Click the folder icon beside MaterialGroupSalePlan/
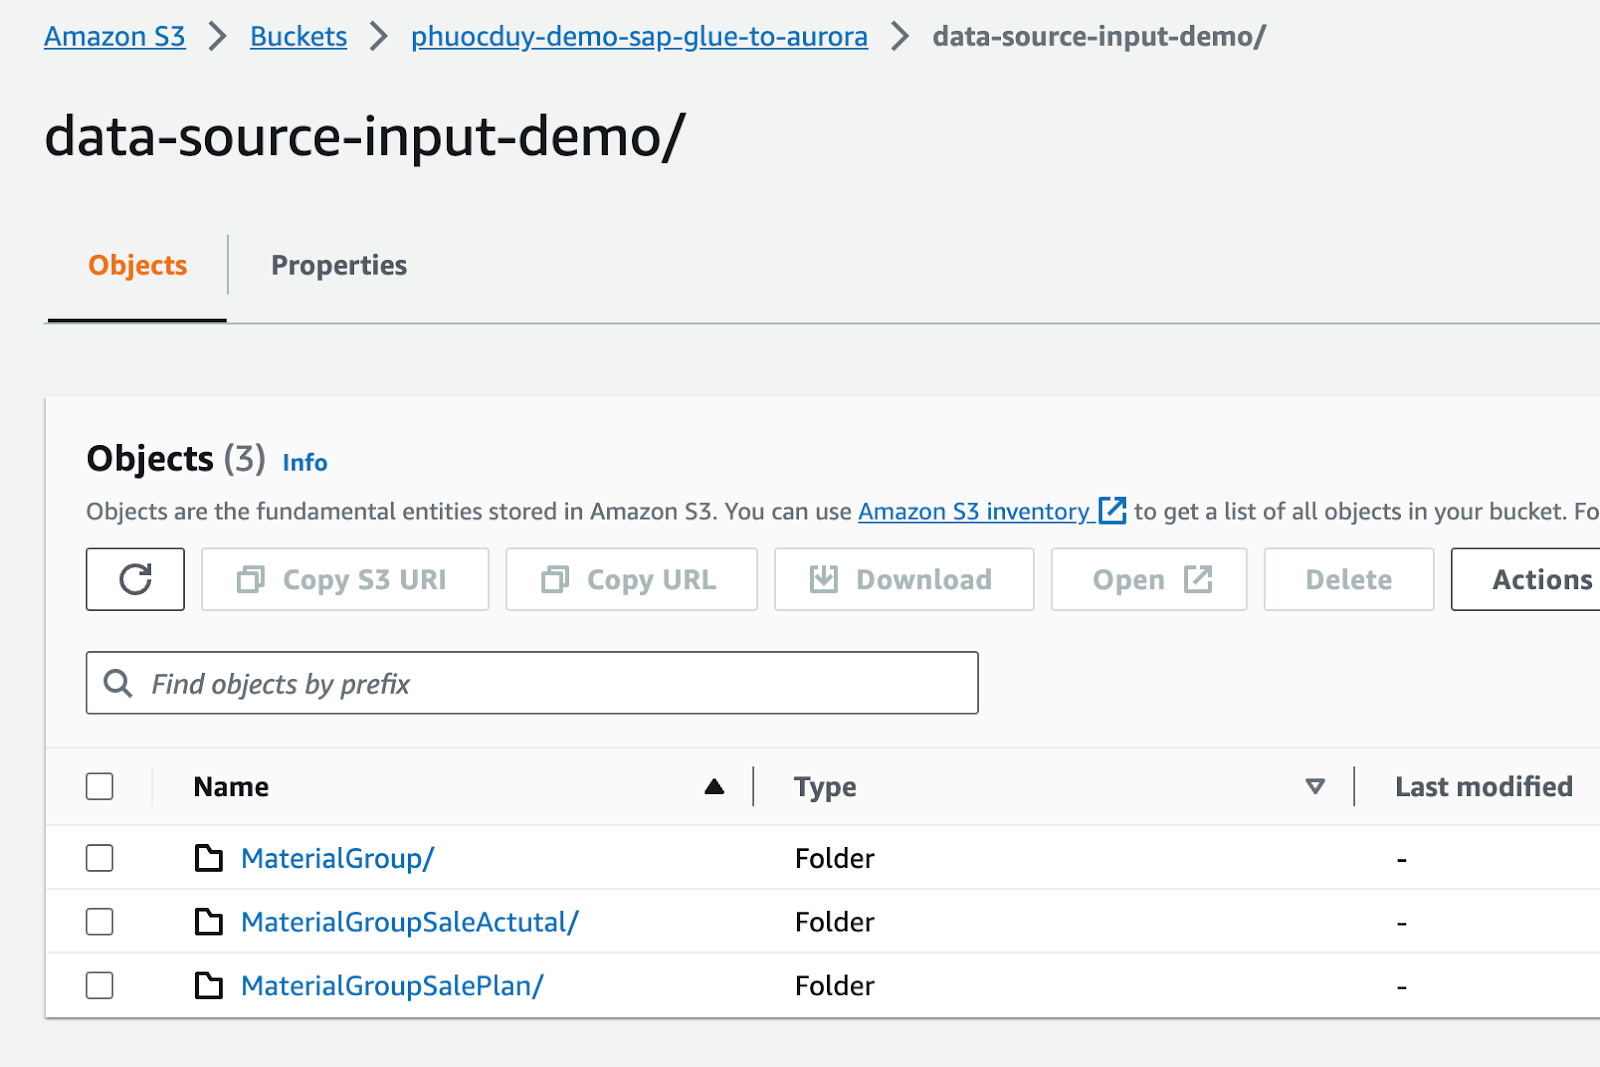The image size is (1600, 1067). [209, 985]
